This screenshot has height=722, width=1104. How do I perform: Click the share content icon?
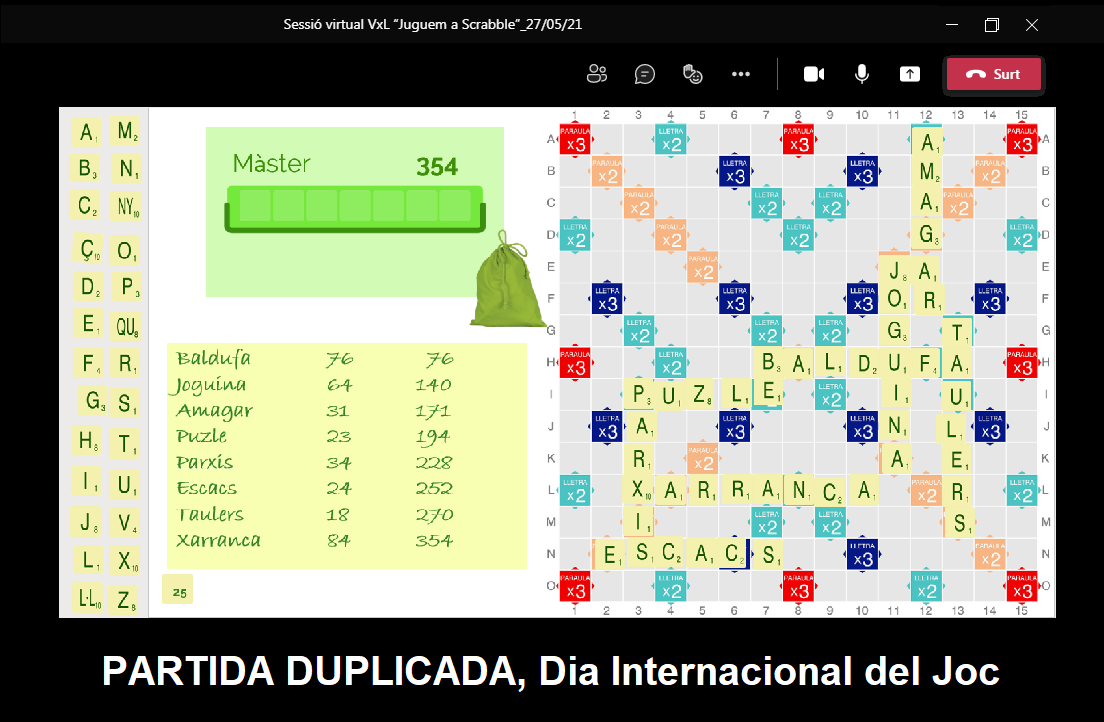click(x=909, y=74)
